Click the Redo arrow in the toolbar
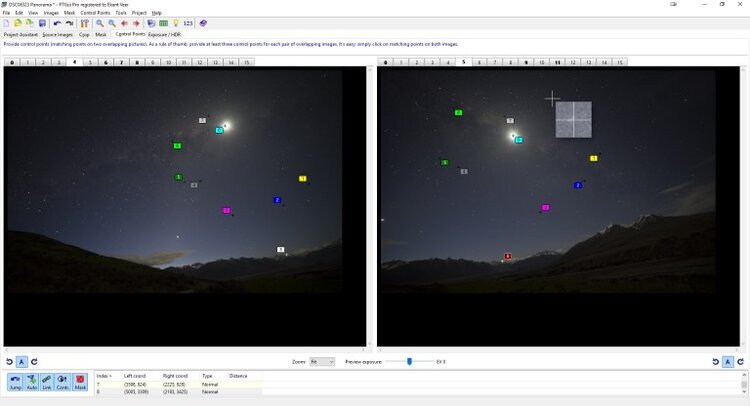 [x=69, y=23]
